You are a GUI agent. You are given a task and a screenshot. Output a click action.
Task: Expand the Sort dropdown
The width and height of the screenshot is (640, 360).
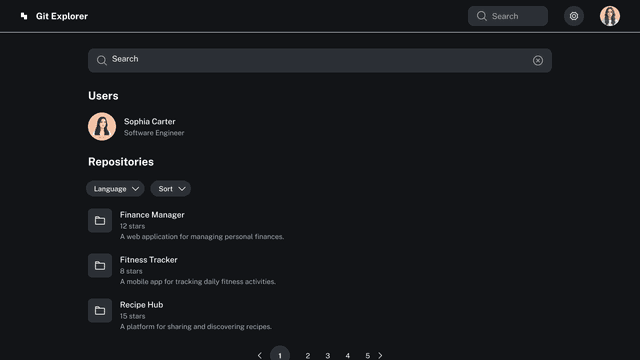[x=171, y=189]
